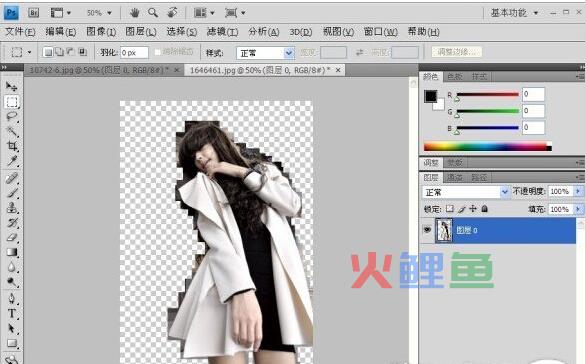Open the layer blend mode dropdown 正常
The image size is (585, 364).
coord(466,192)
